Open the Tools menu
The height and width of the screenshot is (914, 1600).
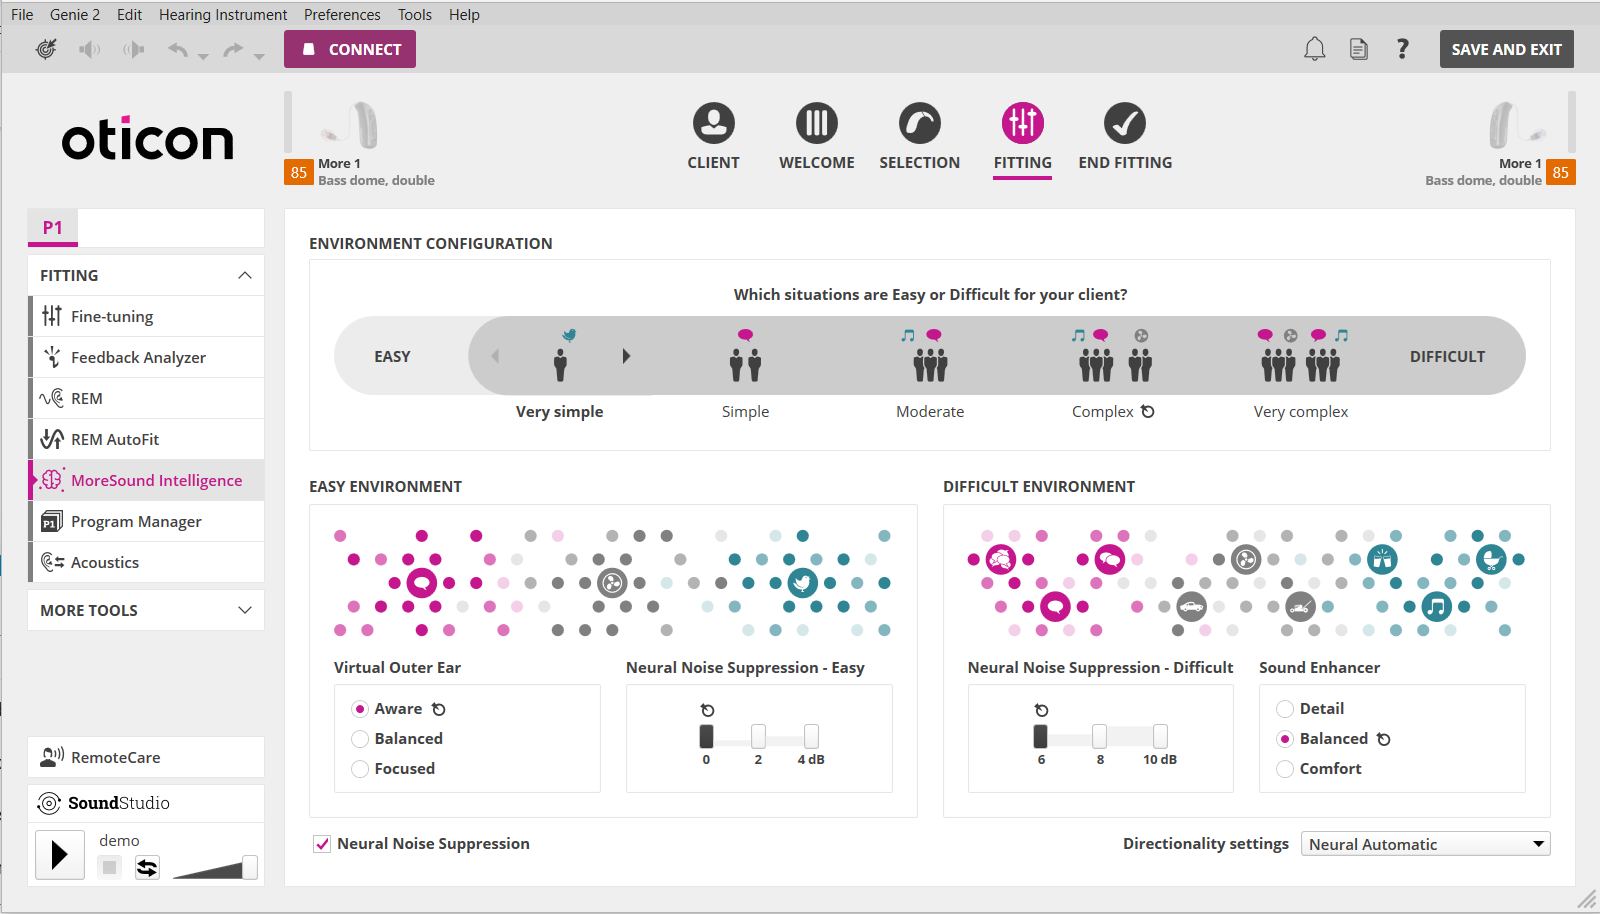click(415, 14)
